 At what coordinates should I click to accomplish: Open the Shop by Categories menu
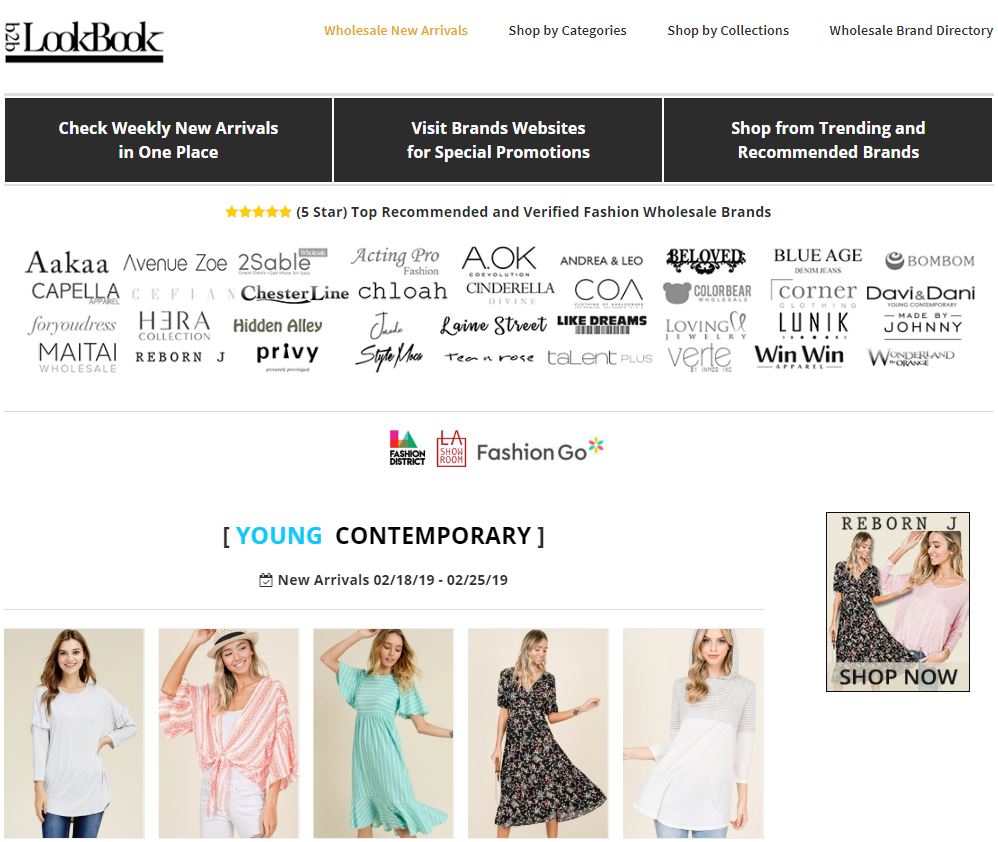[567, 31]
